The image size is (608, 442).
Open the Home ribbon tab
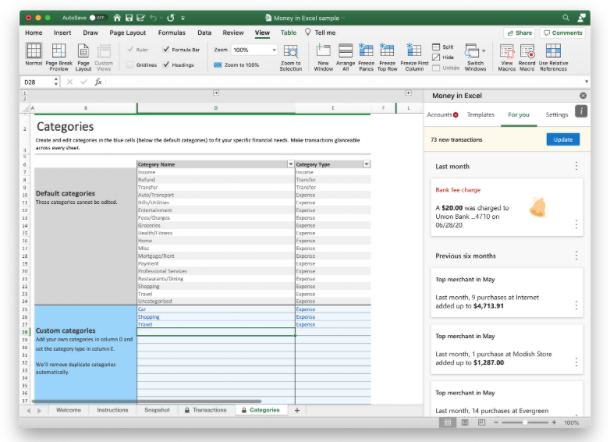[34, 33]
